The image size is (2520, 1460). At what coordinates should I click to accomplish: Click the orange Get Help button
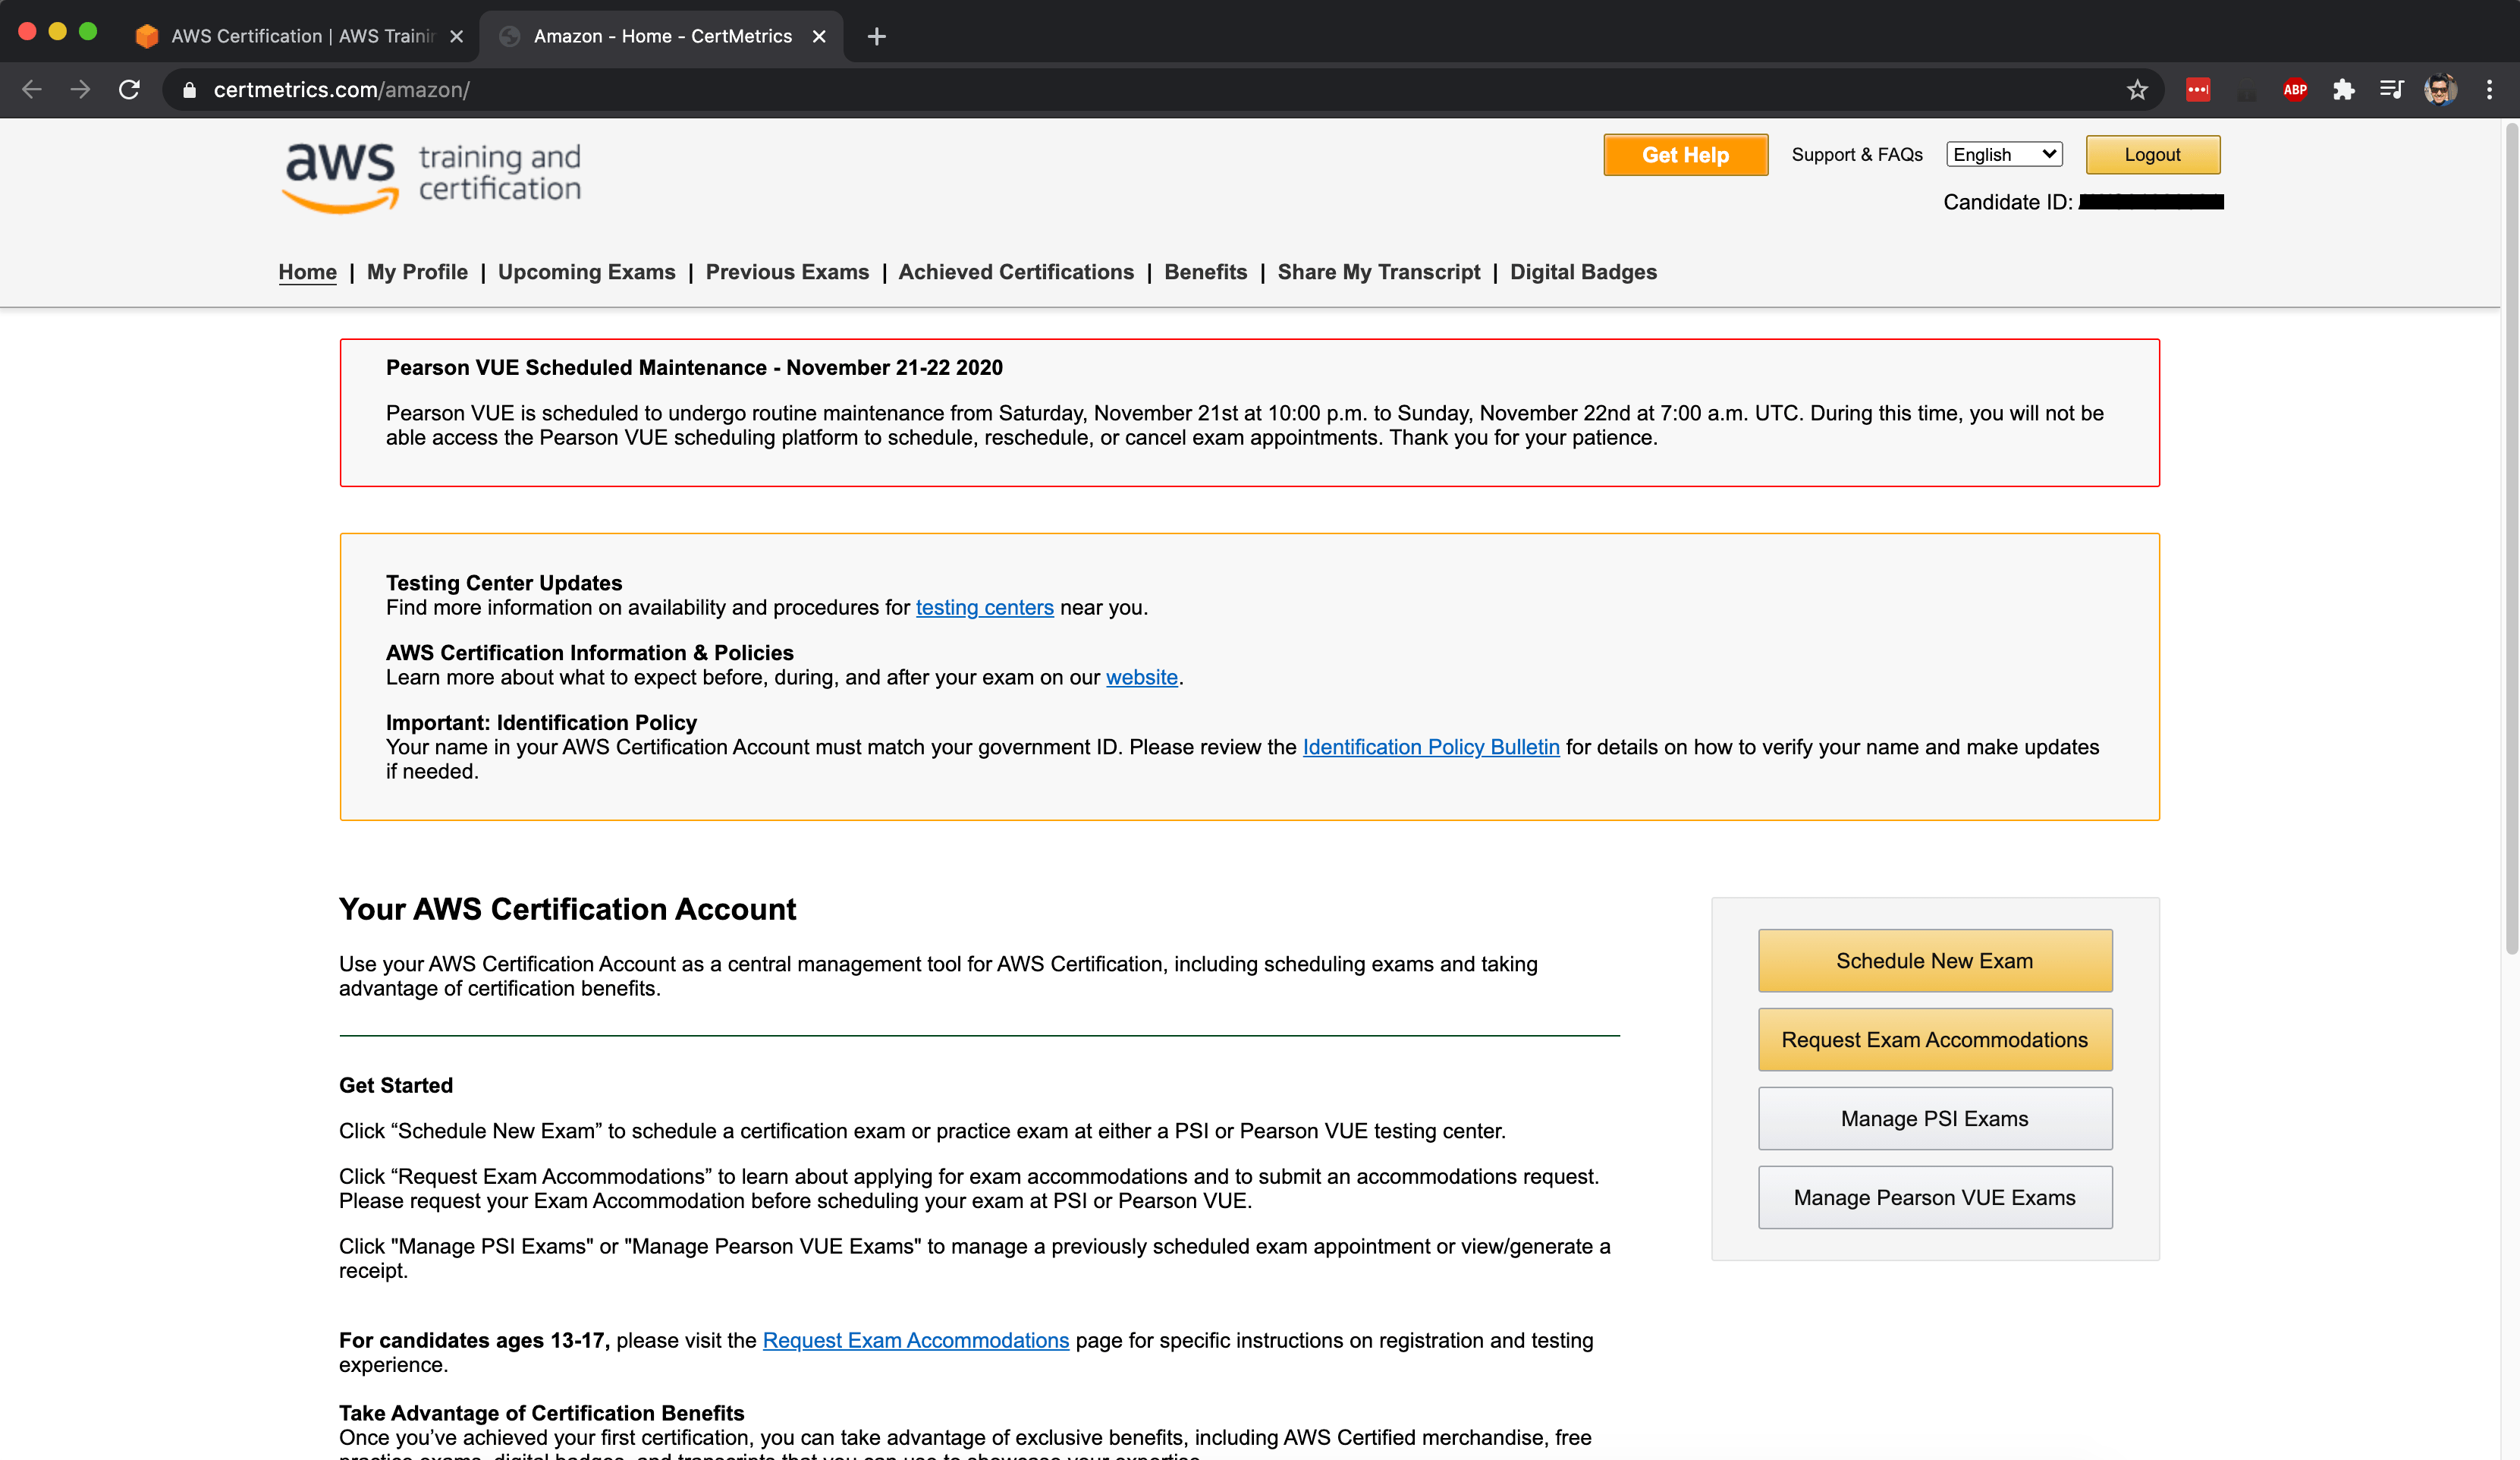pos(1686,155)
